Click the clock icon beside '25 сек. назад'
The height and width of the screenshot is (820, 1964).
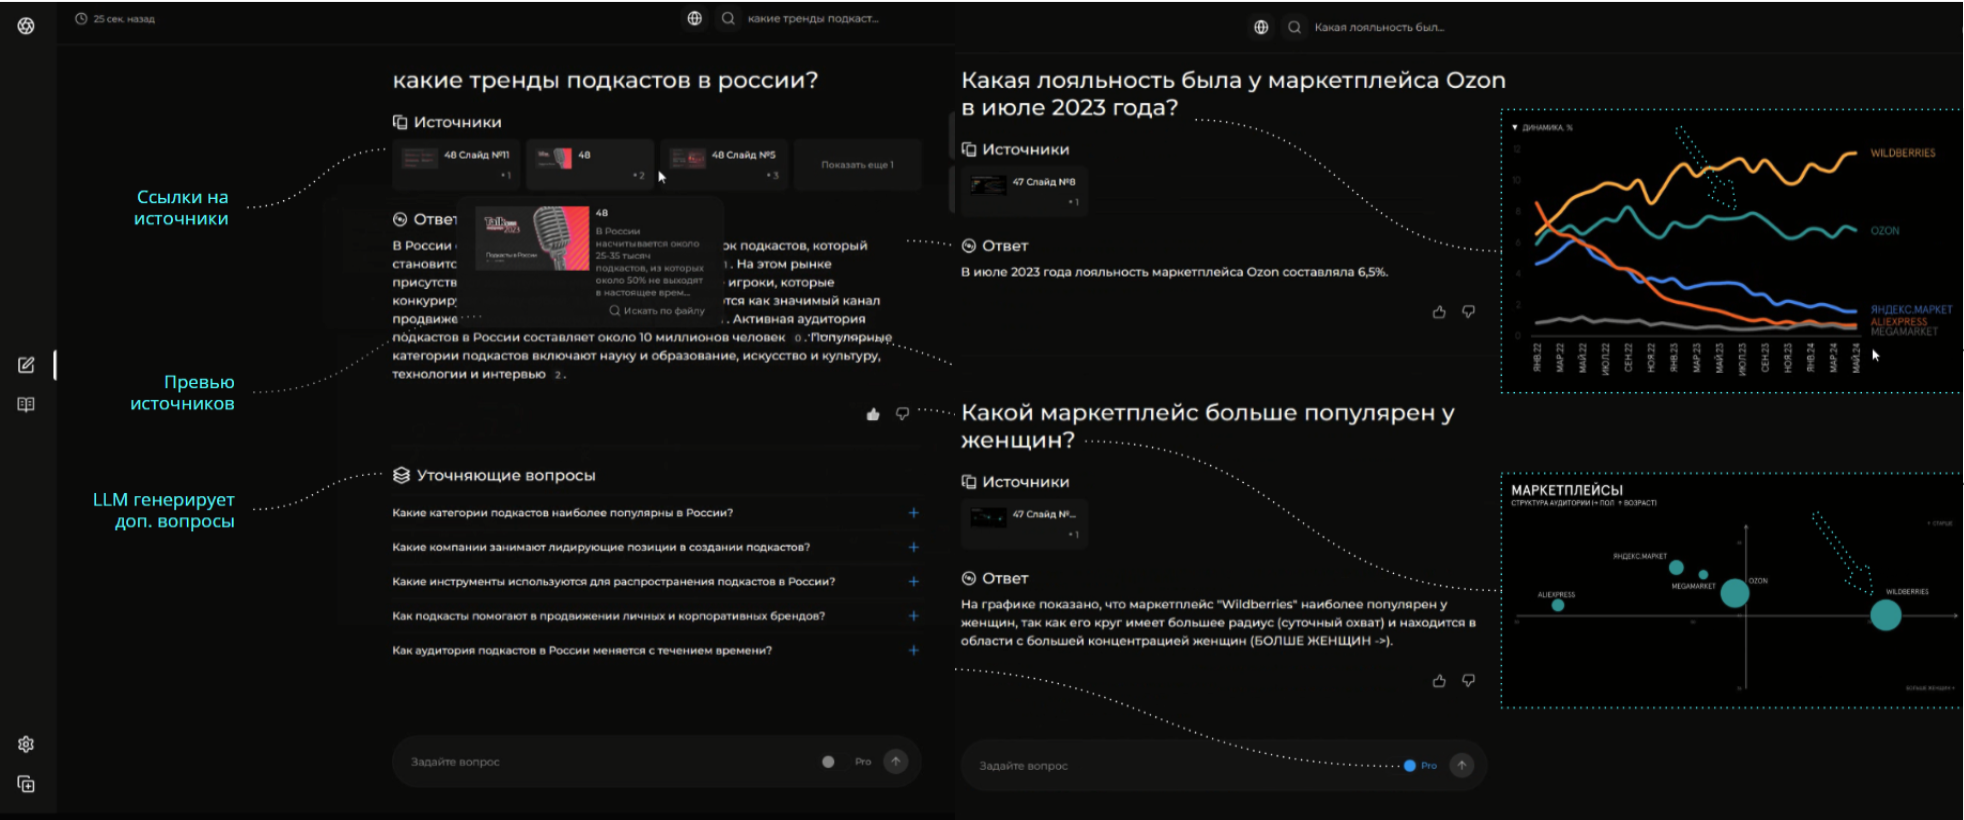[x=81, y=19]
